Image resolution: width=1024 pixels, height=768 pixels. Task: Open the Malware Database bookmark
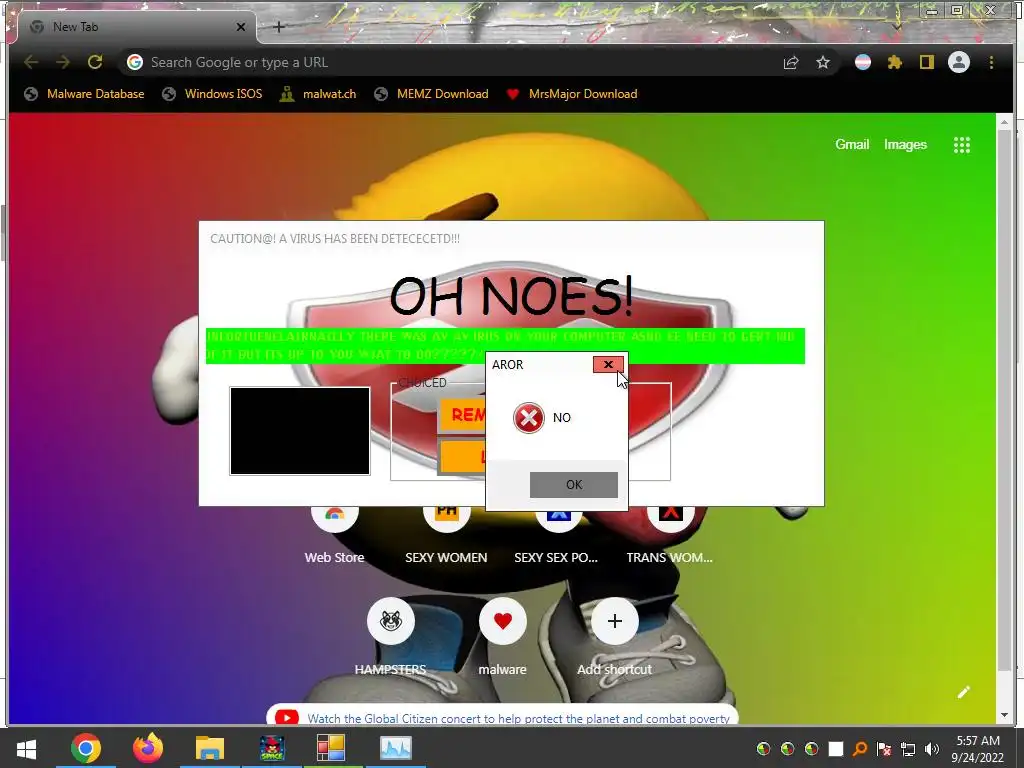[84, 94]
